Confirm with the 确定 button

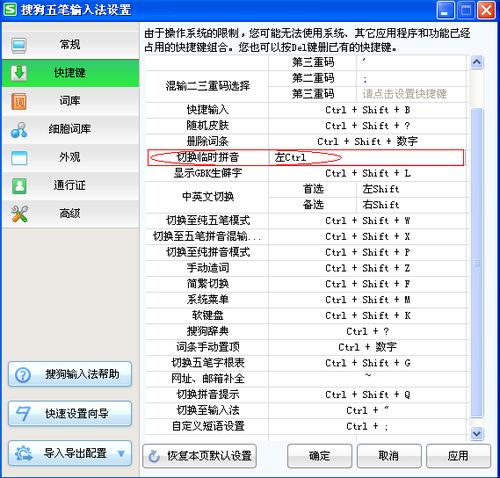point(319,456)
